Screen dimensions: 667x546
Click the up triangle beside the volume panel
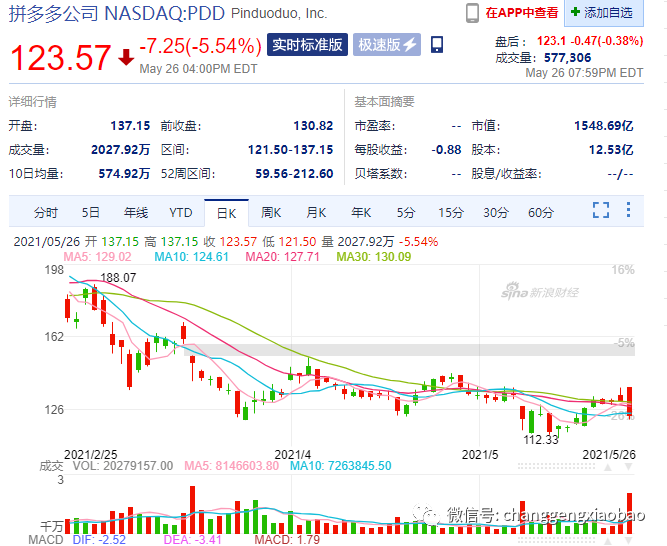(608, 467)
